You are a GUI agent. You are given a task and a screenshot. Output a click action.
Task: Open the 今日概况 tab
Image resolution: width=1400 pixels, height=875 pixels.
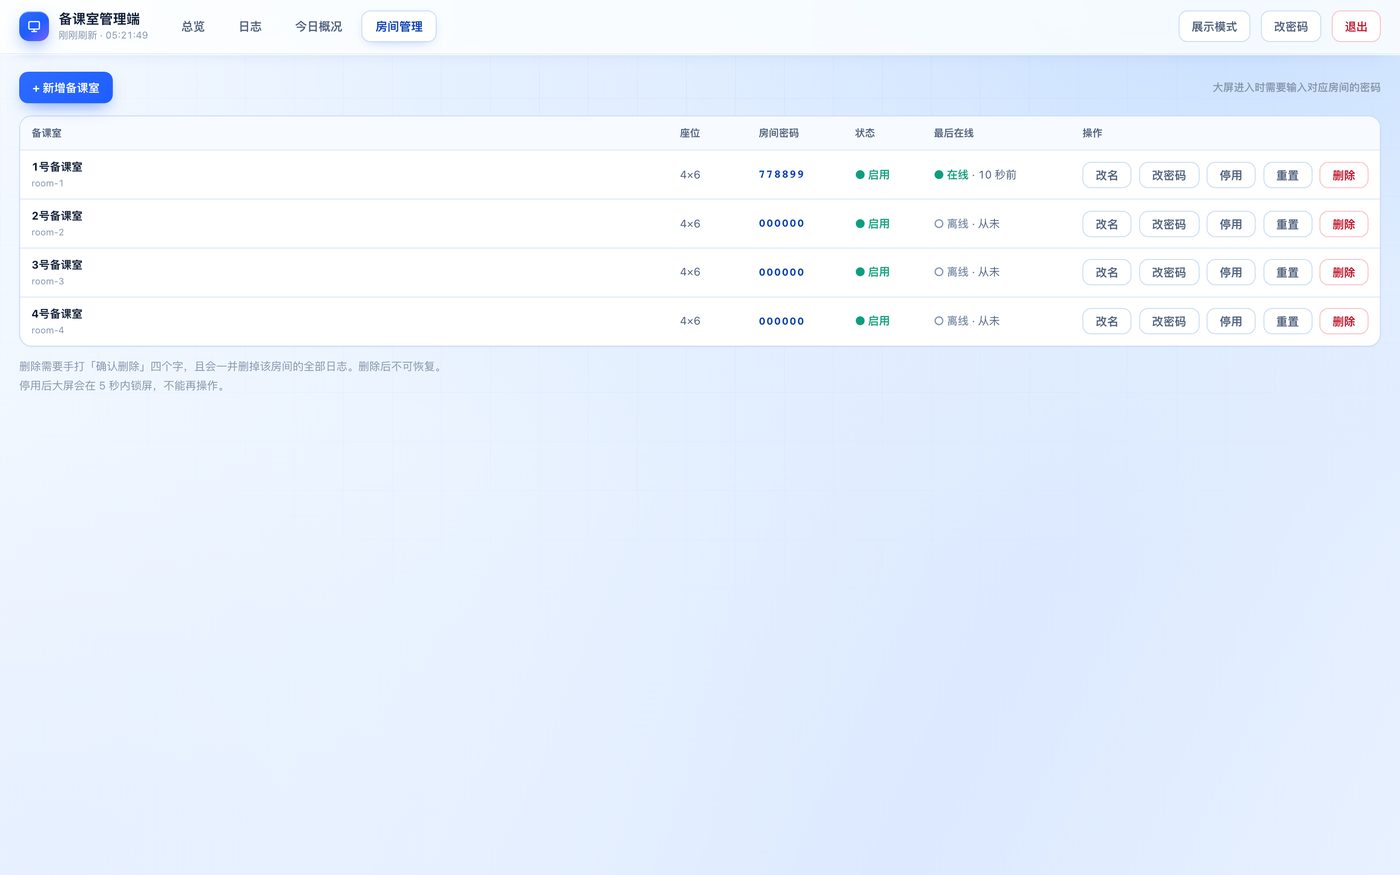[x=318, y=26]
